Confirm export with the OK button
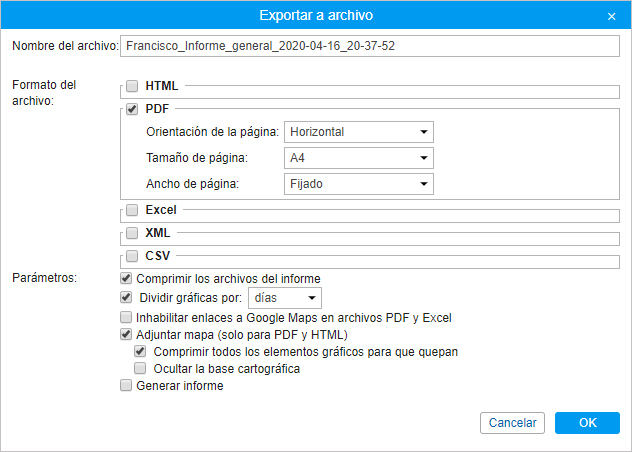This screenshot has height=452, width=632. click(x=587, y=423)
